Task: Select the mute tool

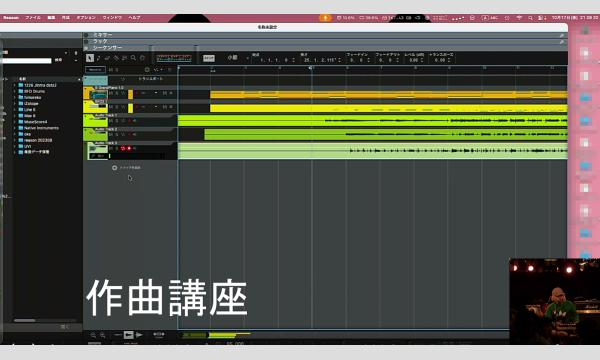Action: point(124,58)
